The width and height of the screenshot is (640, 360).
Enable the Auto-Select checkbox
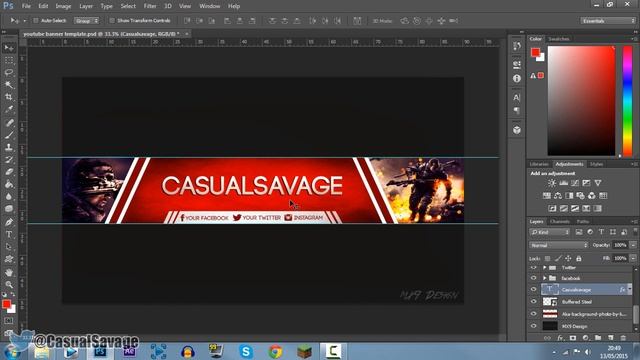(x=36, y=20)
